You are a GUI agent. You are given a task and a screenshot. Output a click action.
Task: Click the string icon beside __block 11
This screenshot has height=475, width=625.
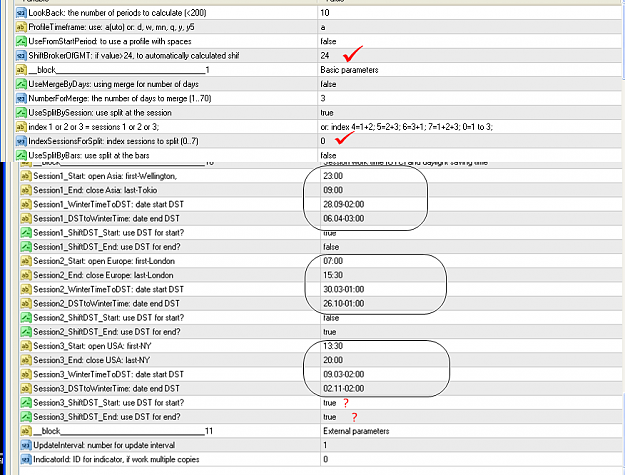pyautogui.click(x=26, y=431)
